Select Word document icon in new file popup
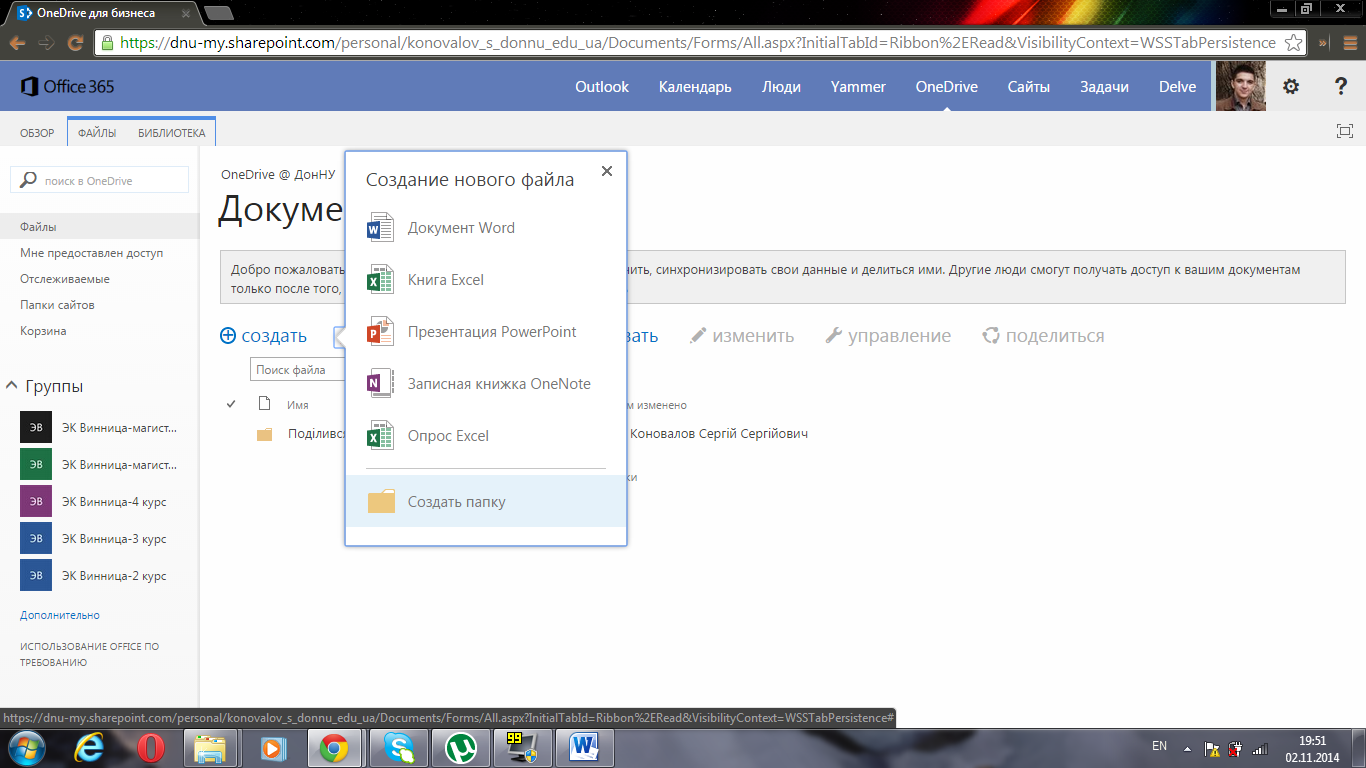Image resolution: width=1366 pixels, height=768 pixels. click(381, 227)
